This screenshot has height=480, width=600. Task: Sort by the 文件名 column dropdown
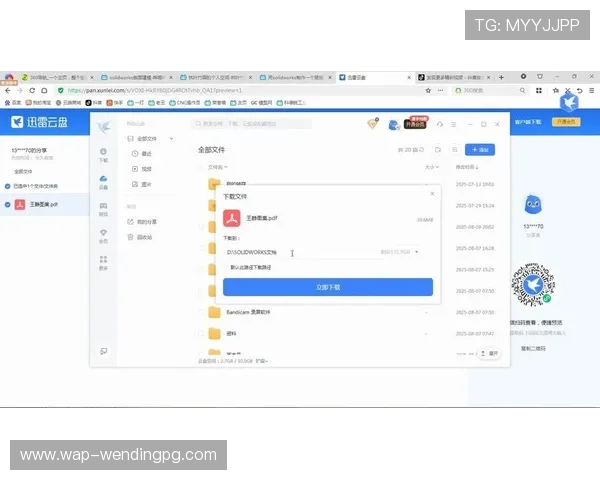click(x=217, y=167)
